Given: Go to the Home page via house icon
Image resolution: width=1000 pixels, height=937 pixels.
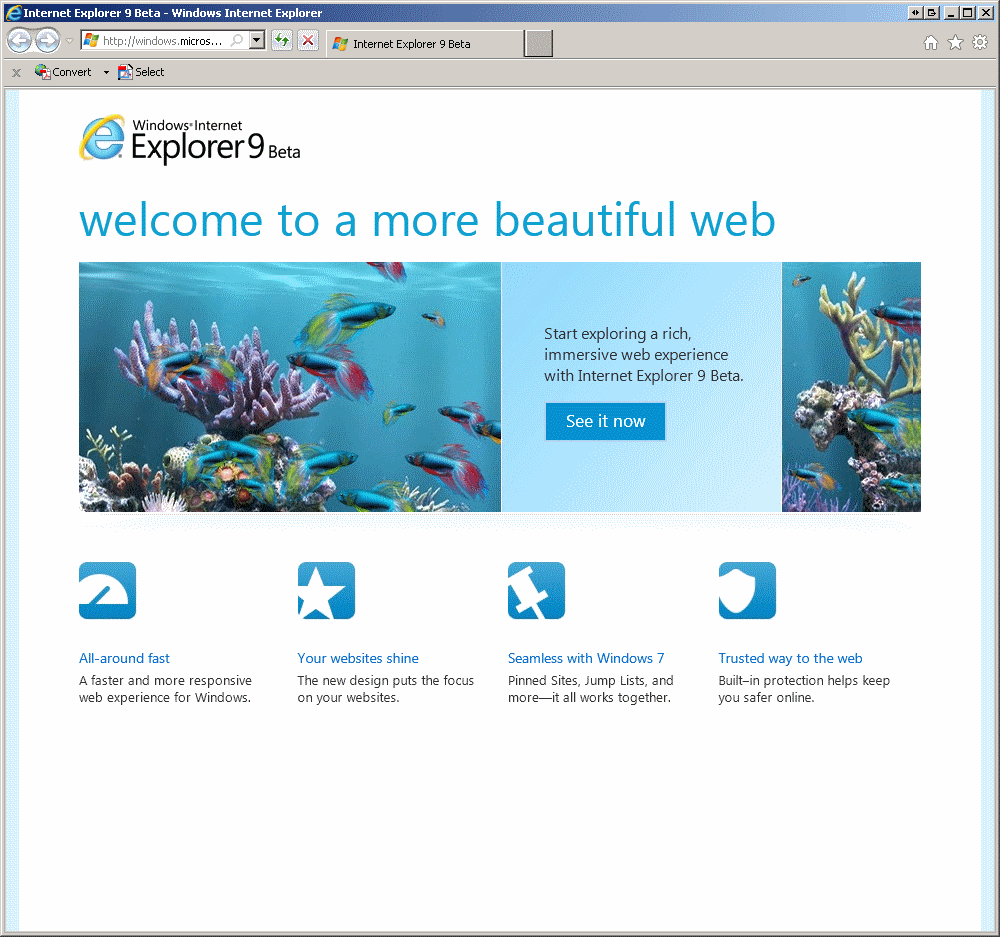Looking at the screenshot, I should 931,42.
